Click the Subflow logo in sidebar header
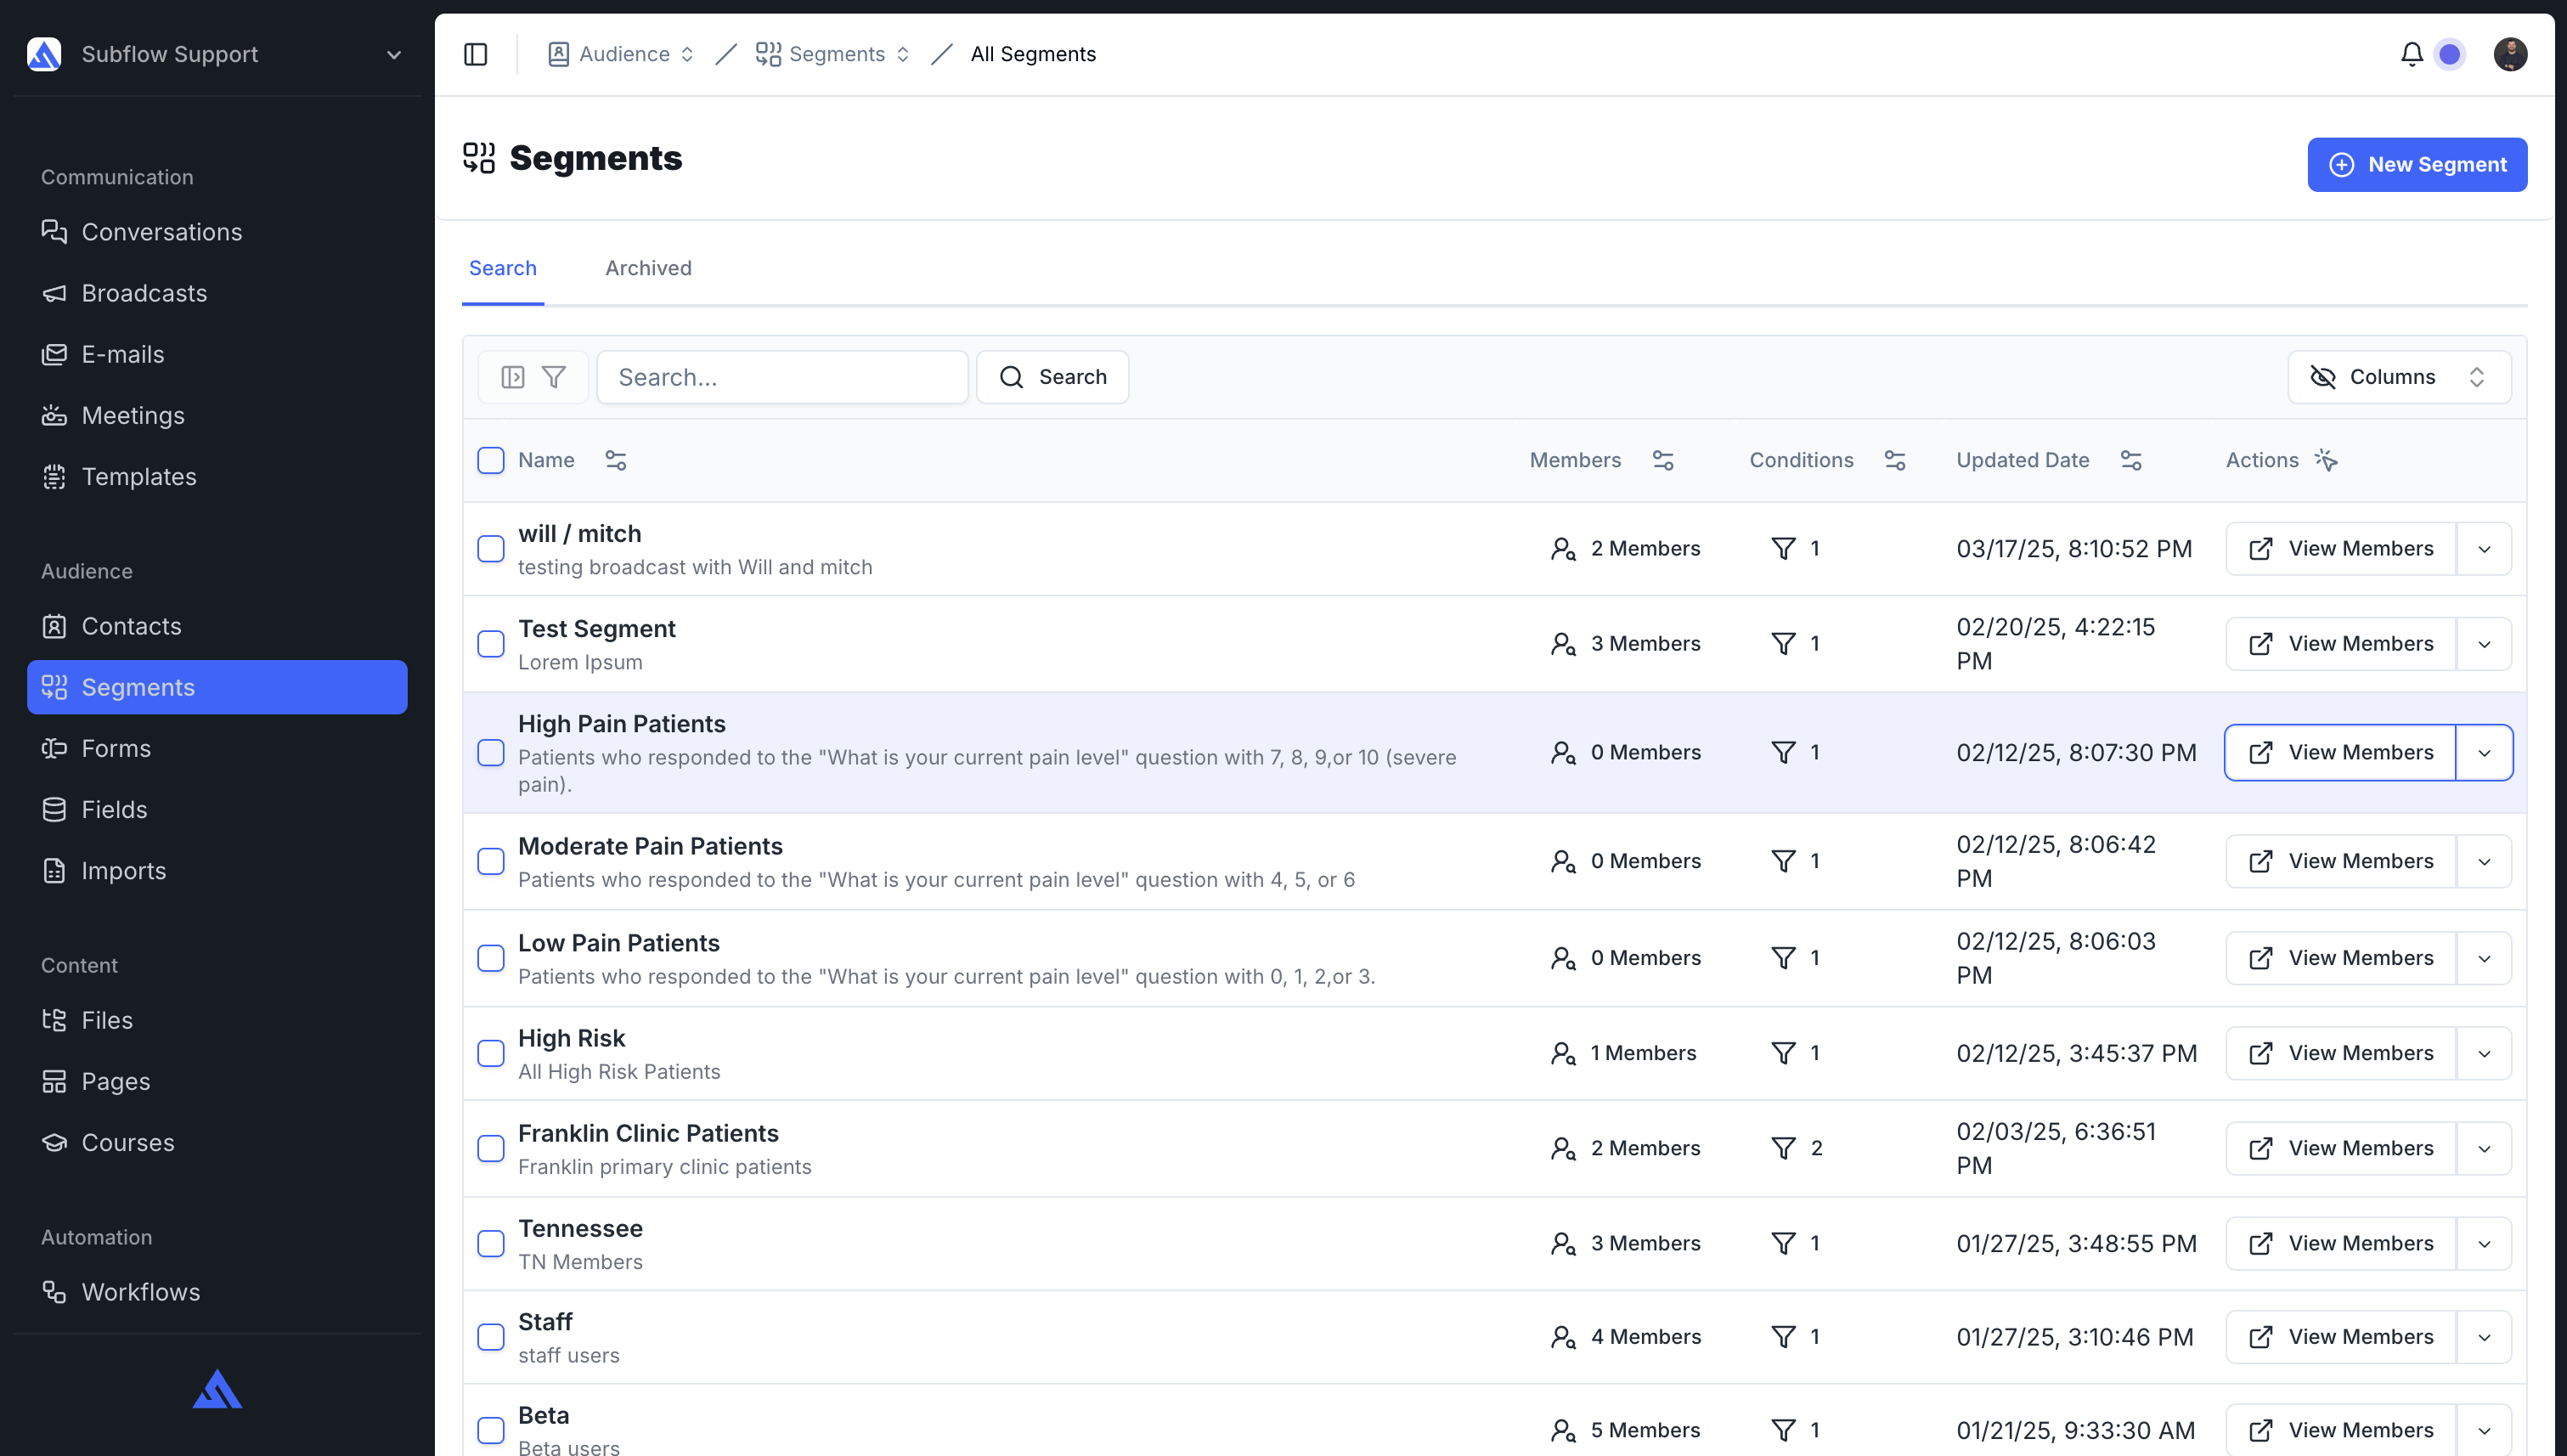The height and width of the screenshot is (1456, 2567). point(44,54)
